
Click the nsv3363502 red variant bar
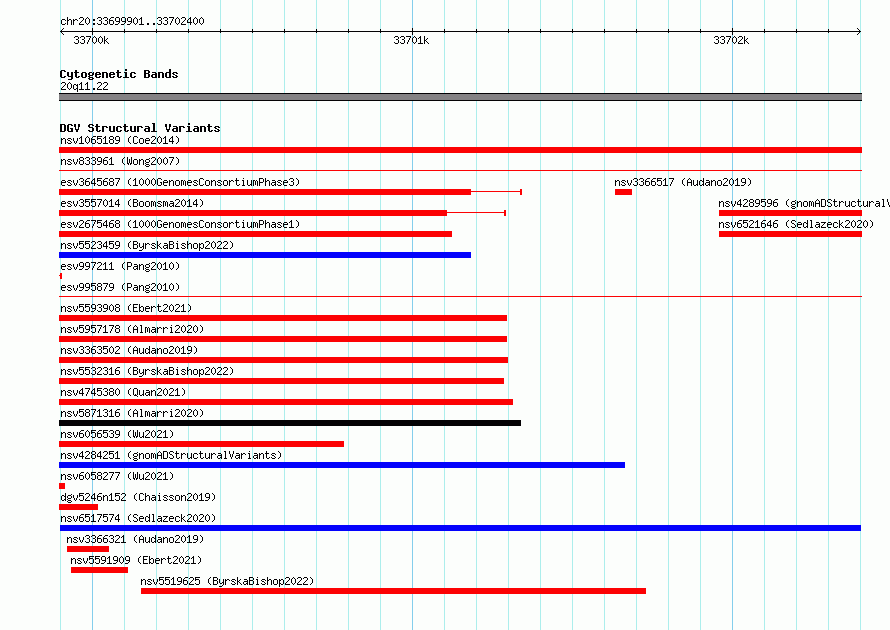pyautogui.click(x=283, y=360)
